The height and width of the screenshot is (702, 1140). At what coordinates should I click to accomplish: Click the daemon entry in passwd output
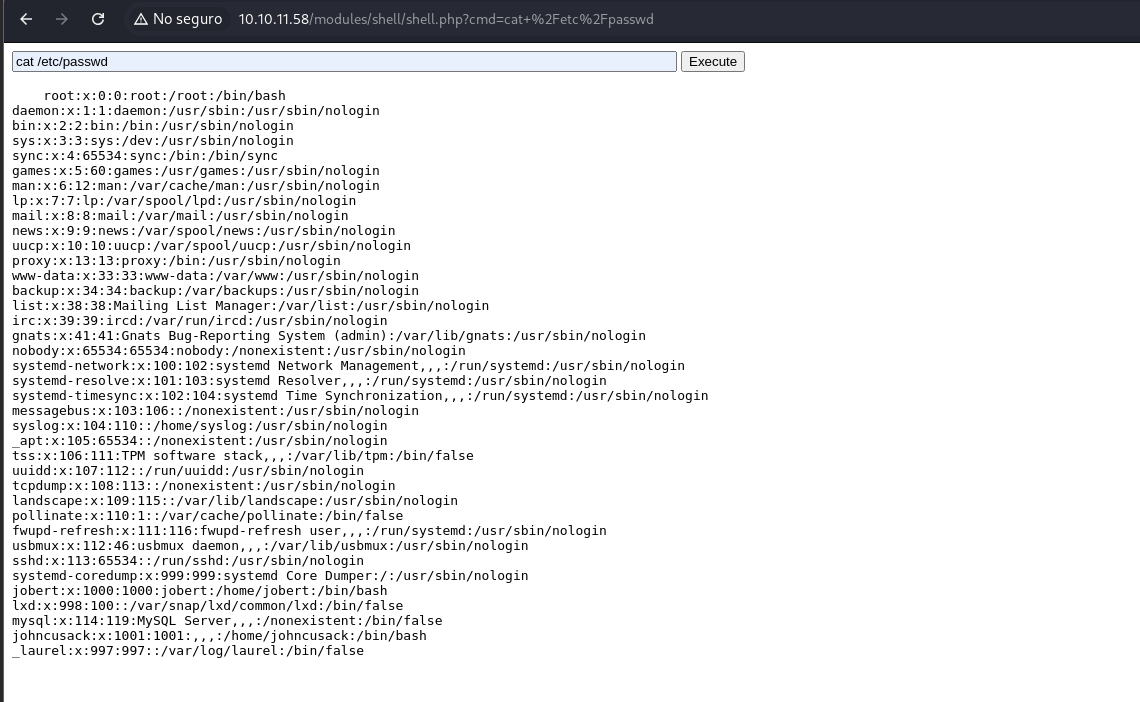[x=195, y=111]
